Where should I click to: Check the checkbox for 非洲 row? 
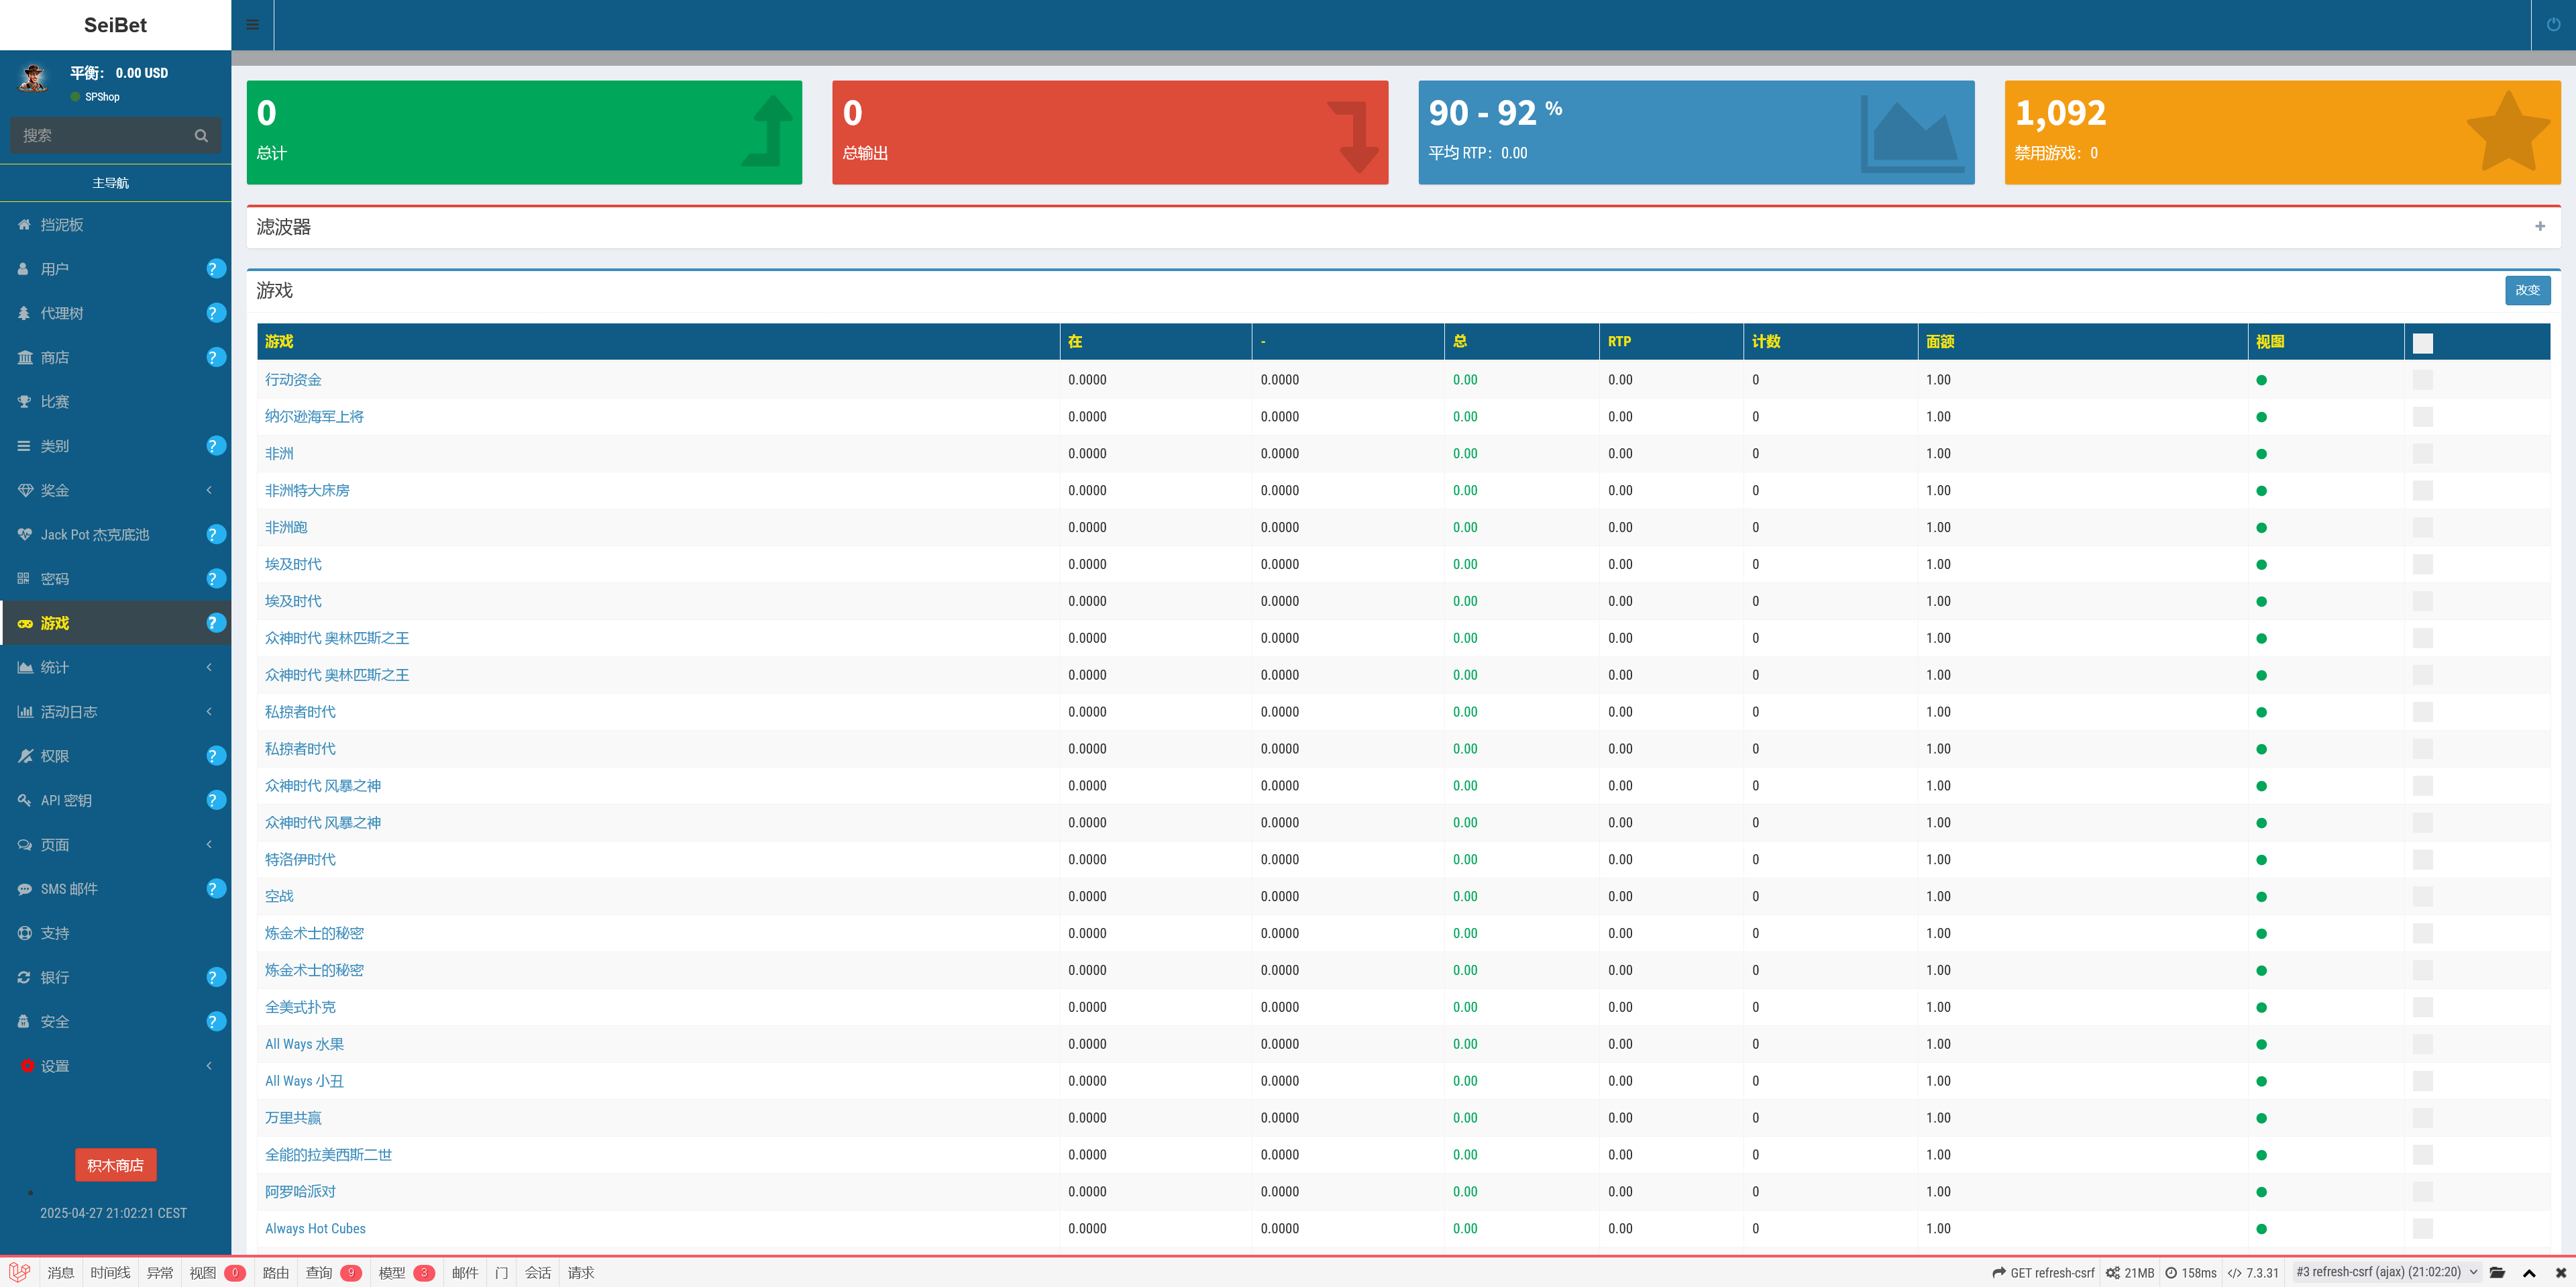point(2422,454)
